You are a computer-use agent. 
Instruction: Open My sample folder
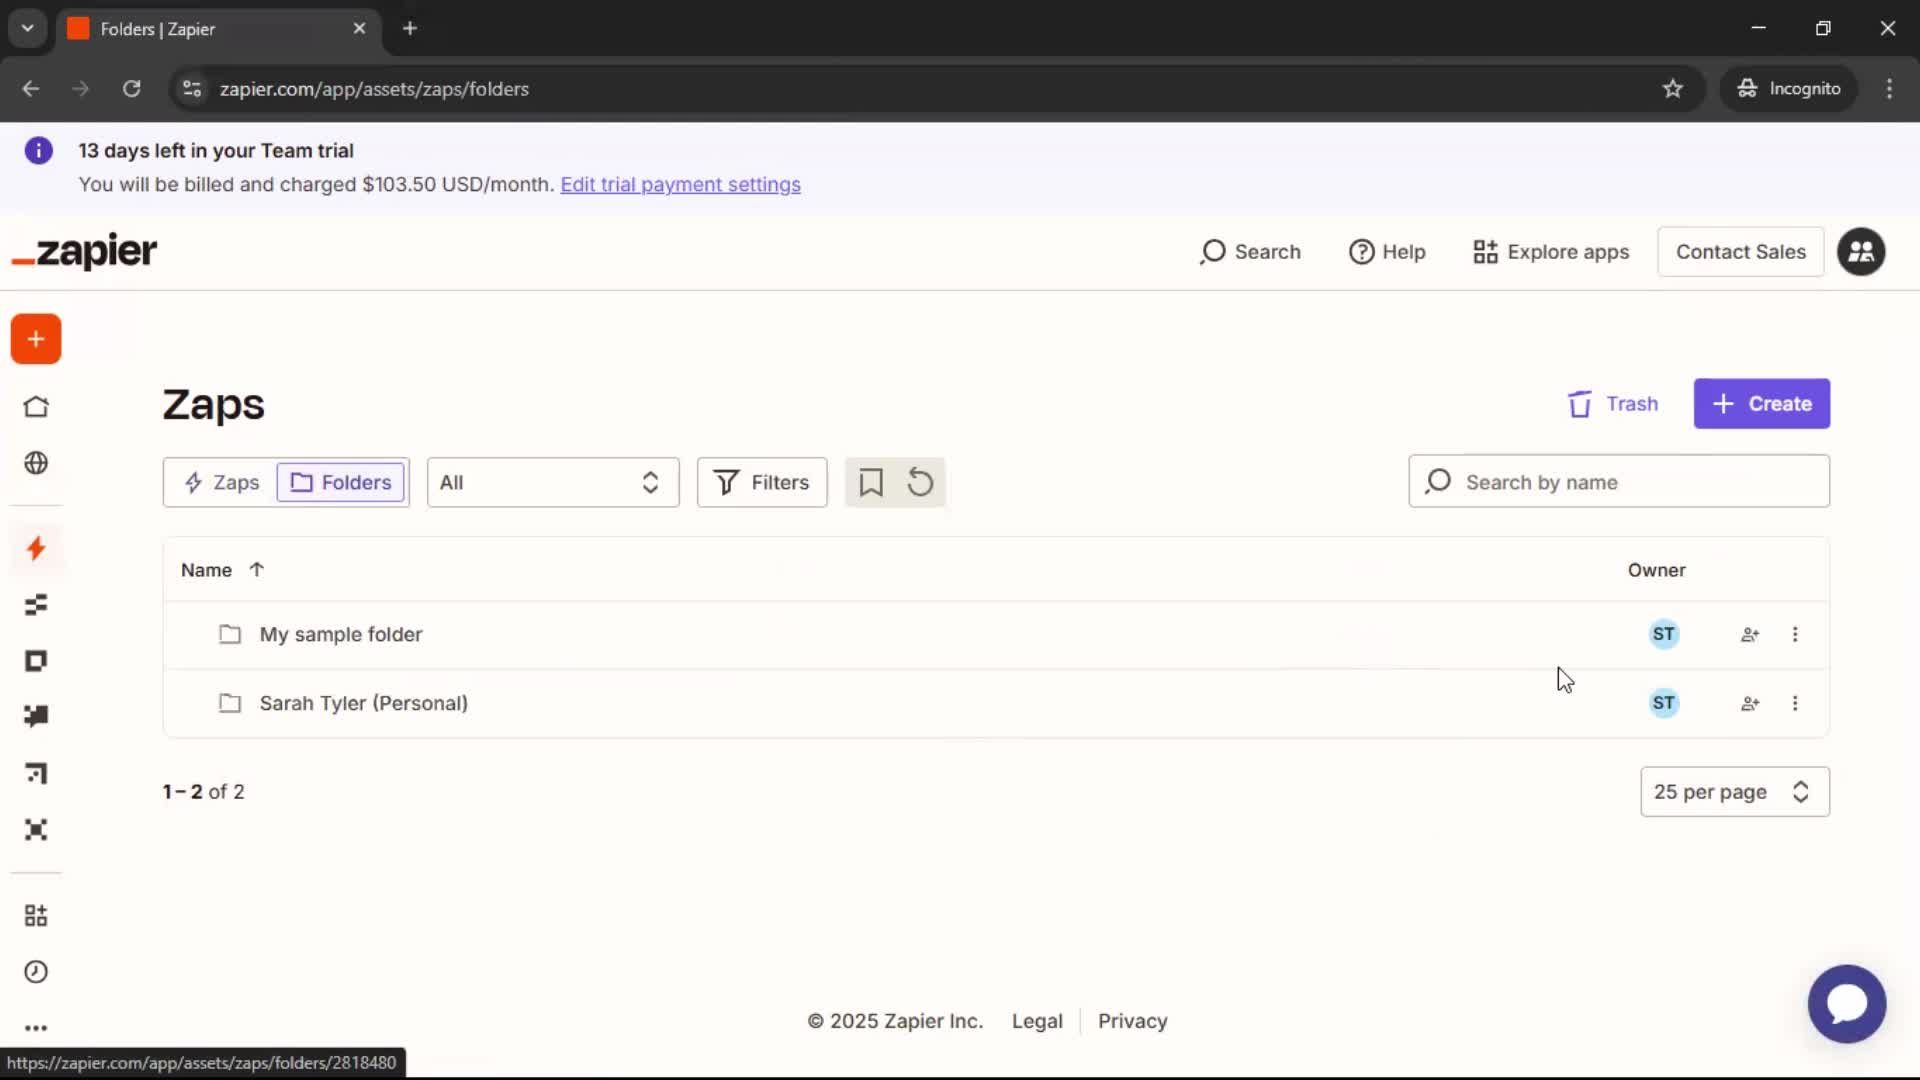340,634
